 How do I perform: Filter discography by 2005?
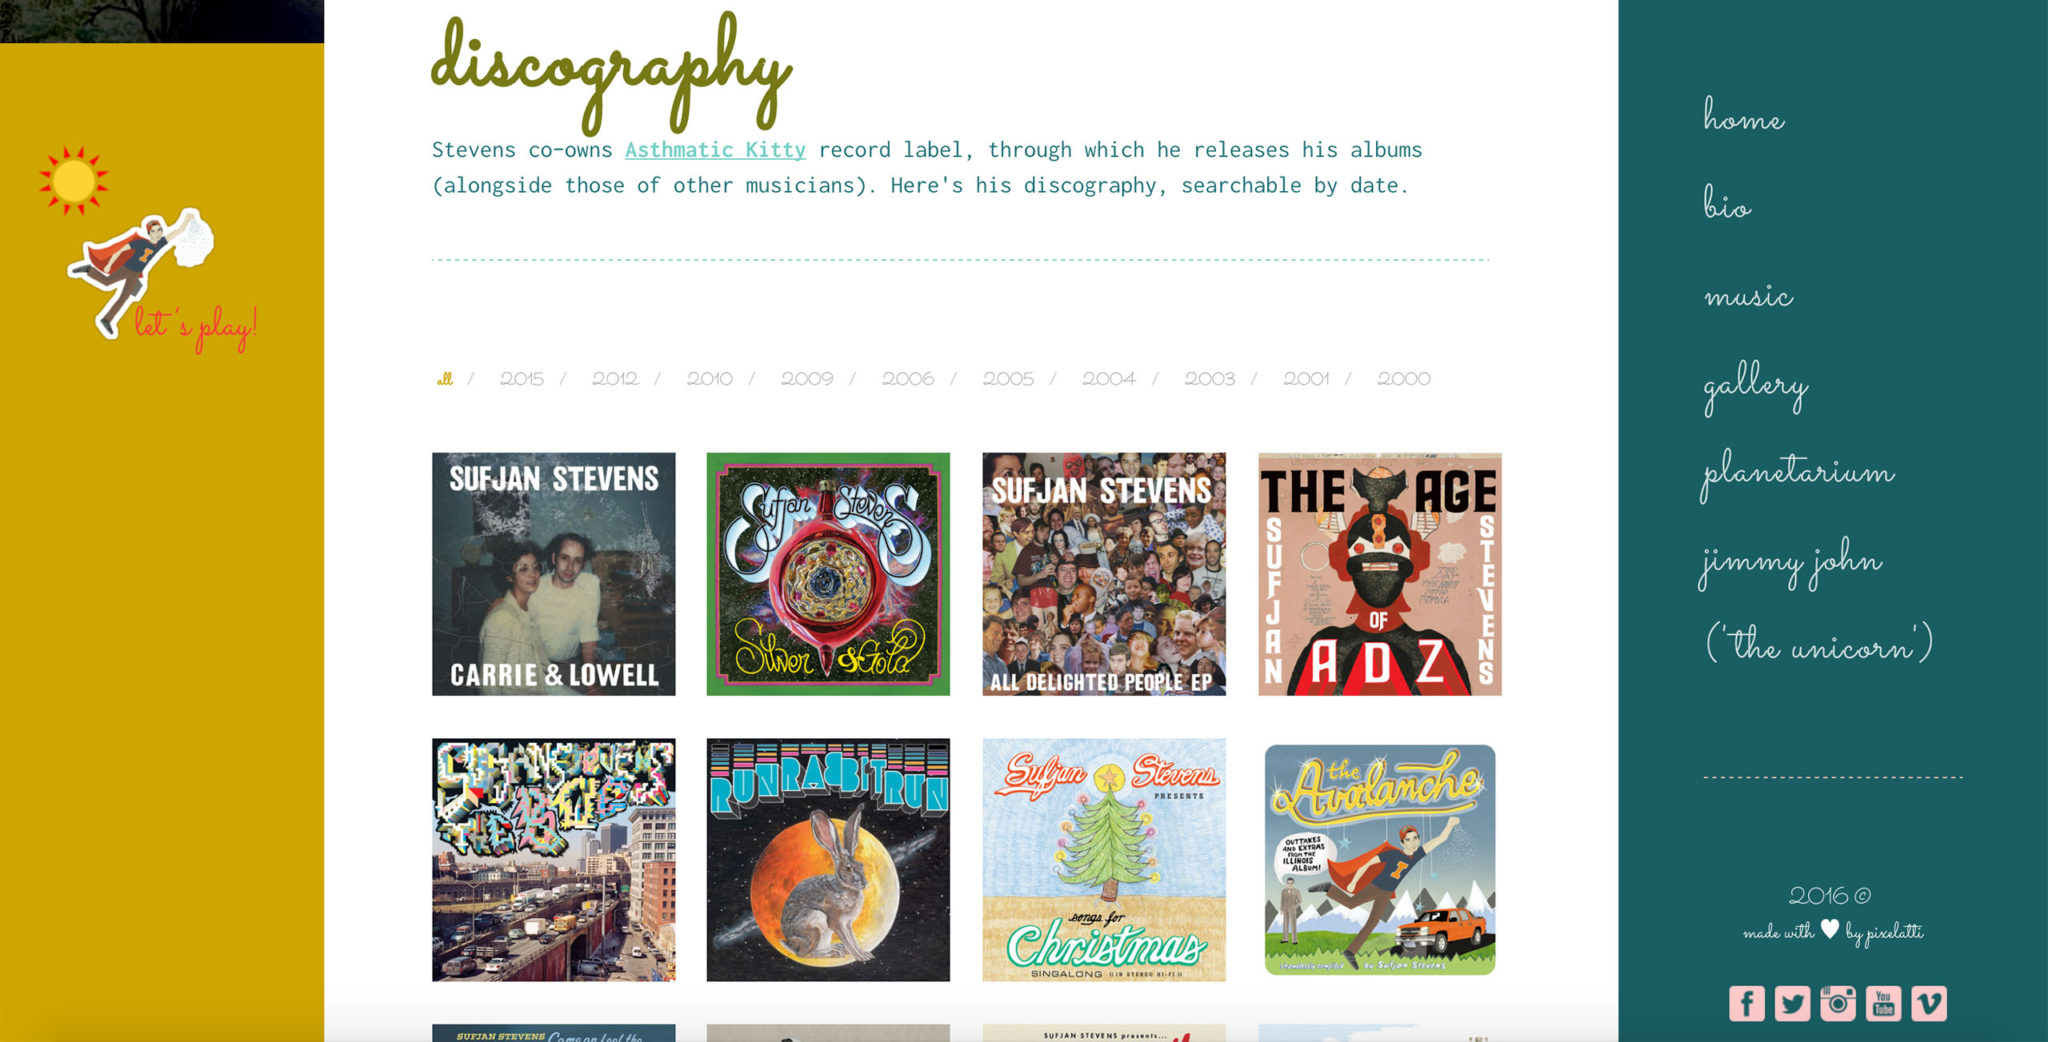(1008, 379)
